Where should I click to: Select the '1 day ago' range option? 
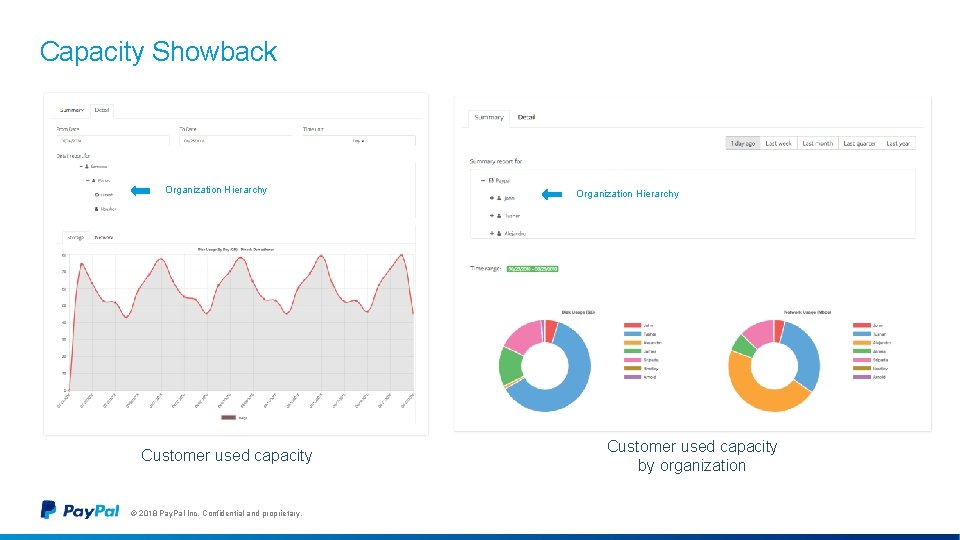743,143
